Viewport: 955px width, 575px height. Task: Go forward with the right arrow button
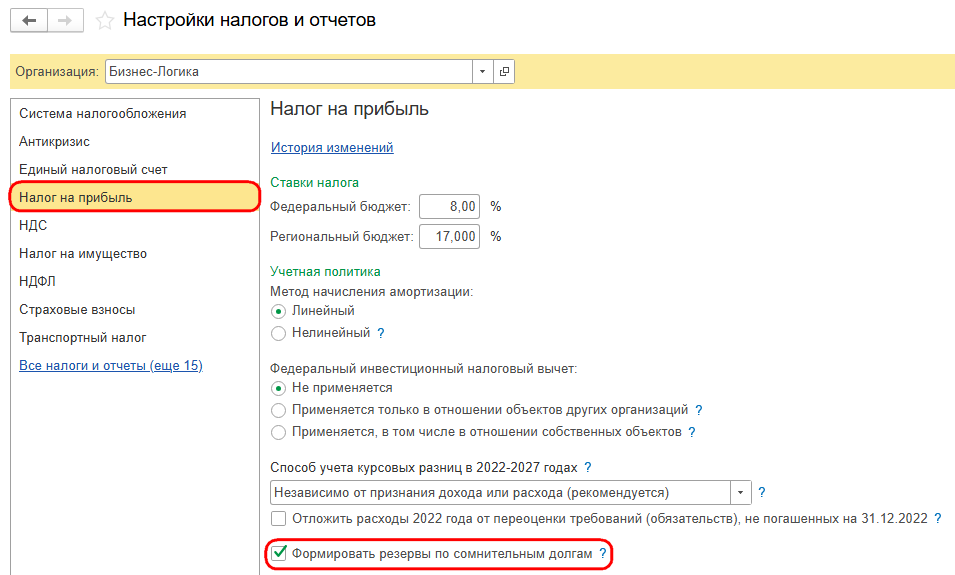[x=65, y=21]
